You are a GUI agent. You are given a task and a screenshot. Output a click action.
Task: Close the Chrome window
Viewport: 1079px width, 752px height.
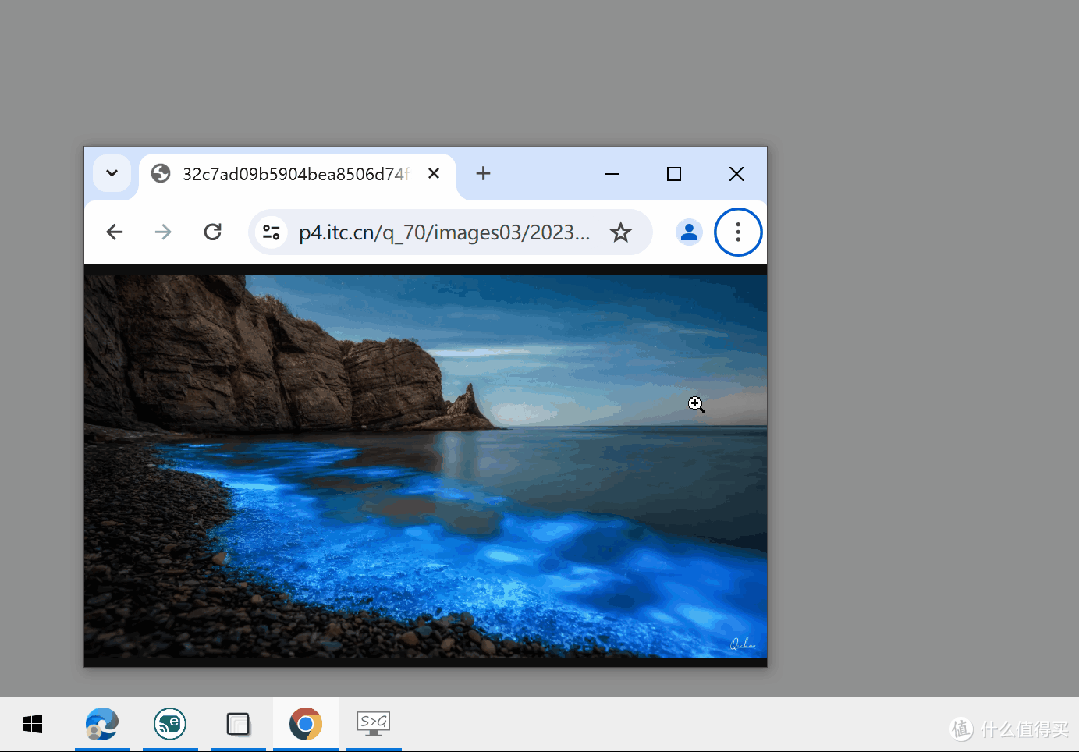[736, 174]
